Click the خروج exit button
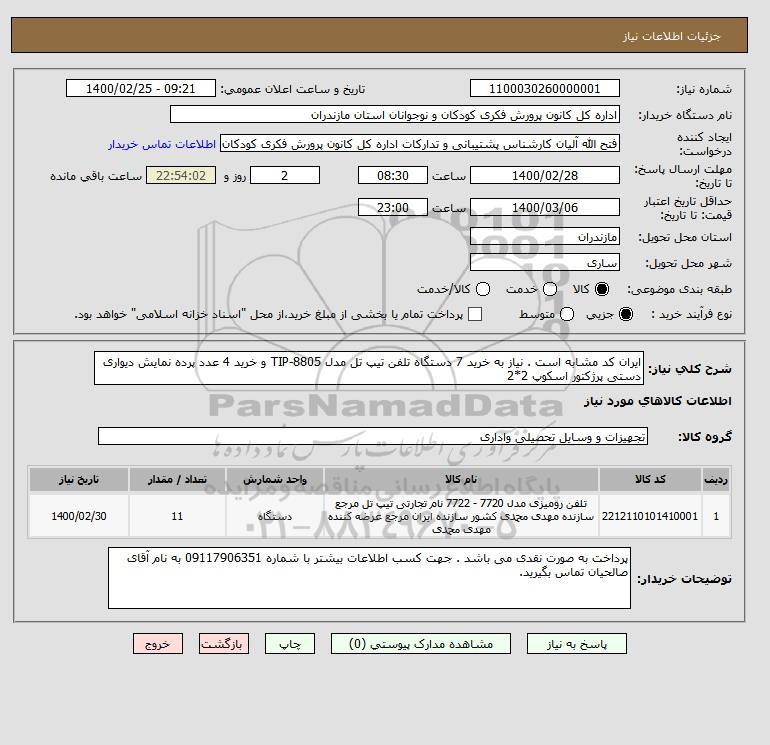770x745 pixels. click(158, 644)
